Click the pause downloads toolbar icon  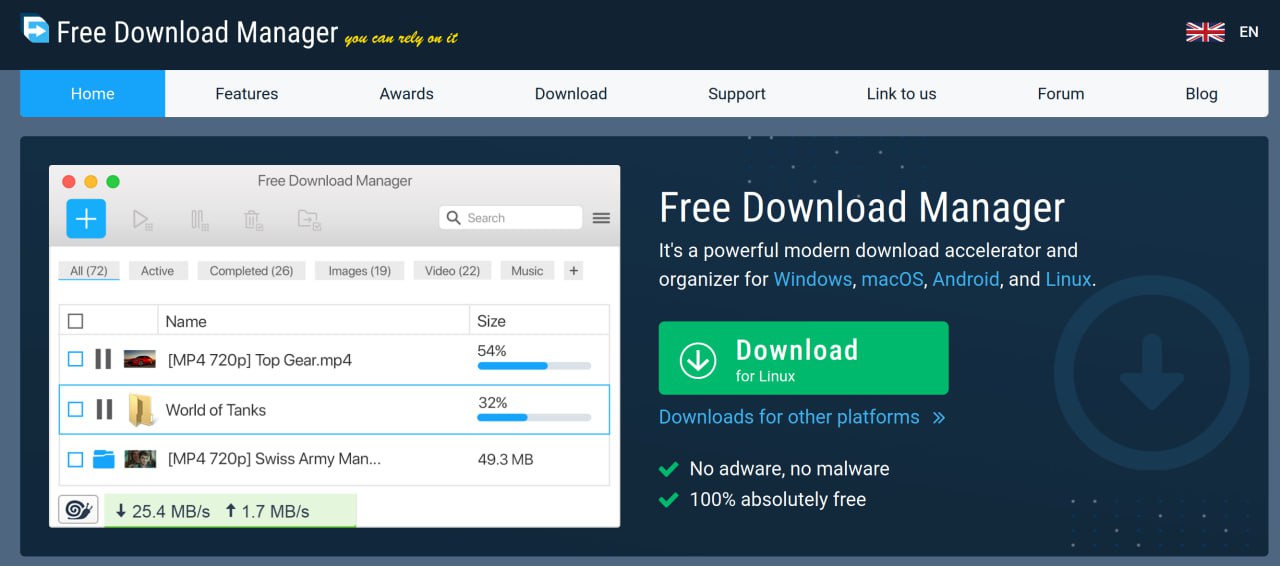pyautogui.click(x=199, y=219)
